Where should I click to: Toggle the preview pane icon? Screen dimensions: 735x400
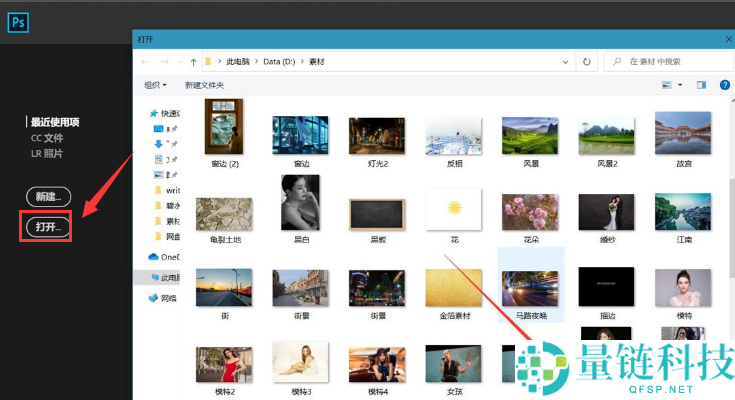(701, 85)
